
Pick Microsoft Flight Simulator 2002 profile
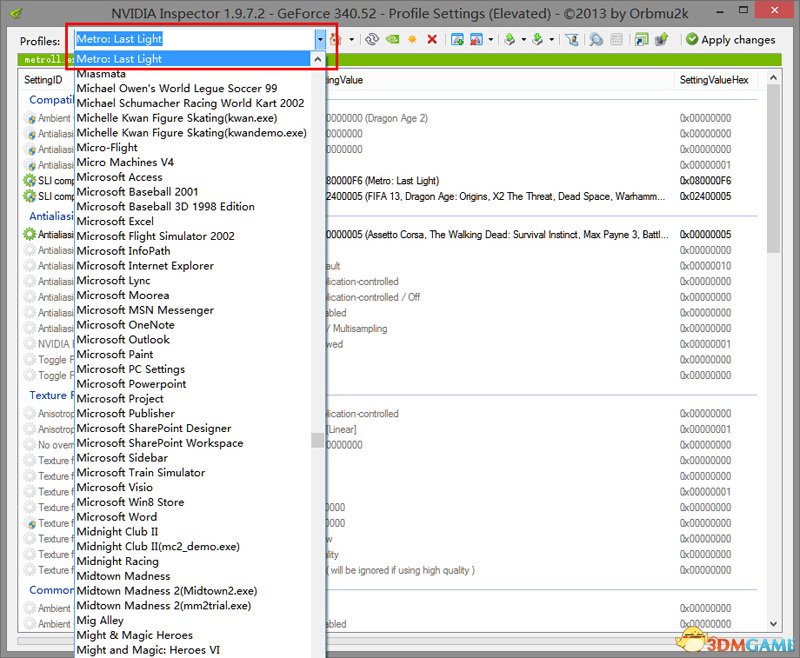tap(156, 236)
